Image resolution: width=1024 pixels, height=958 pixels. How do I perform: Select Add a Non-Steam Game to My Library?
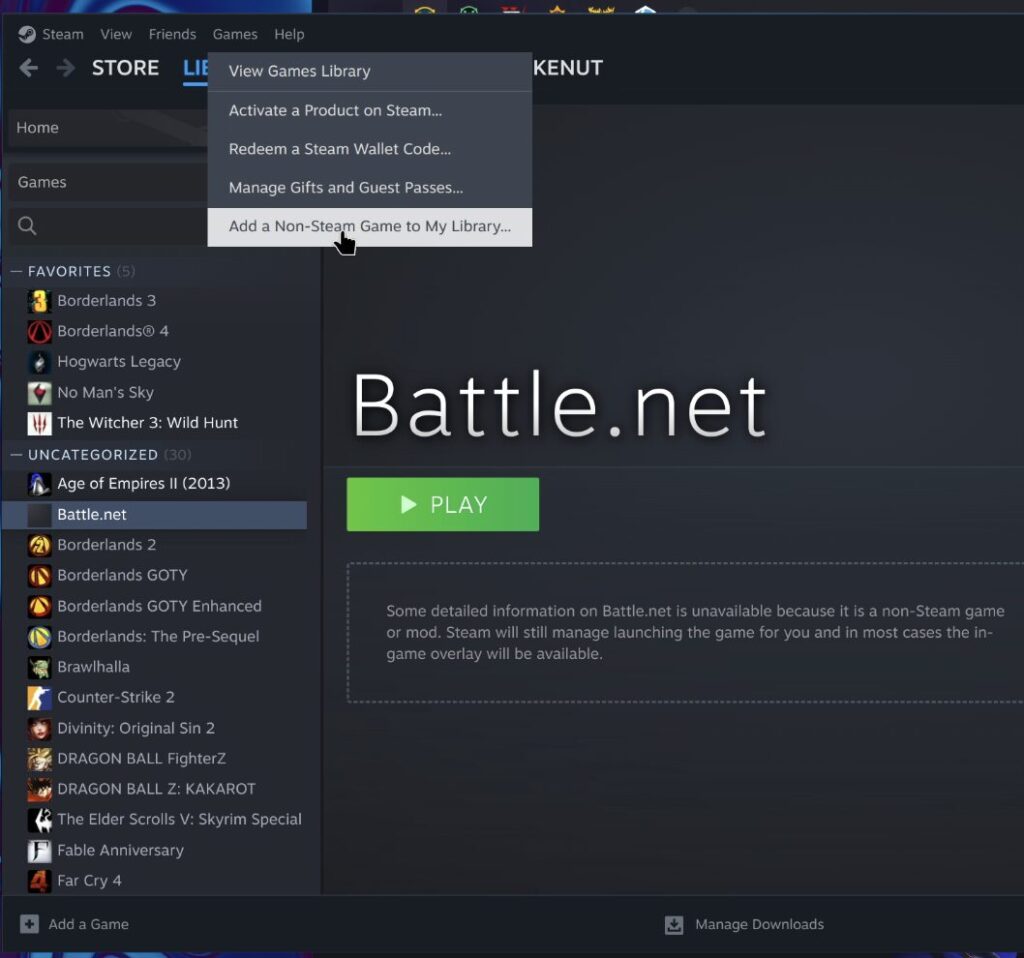[x=369, y=226]
